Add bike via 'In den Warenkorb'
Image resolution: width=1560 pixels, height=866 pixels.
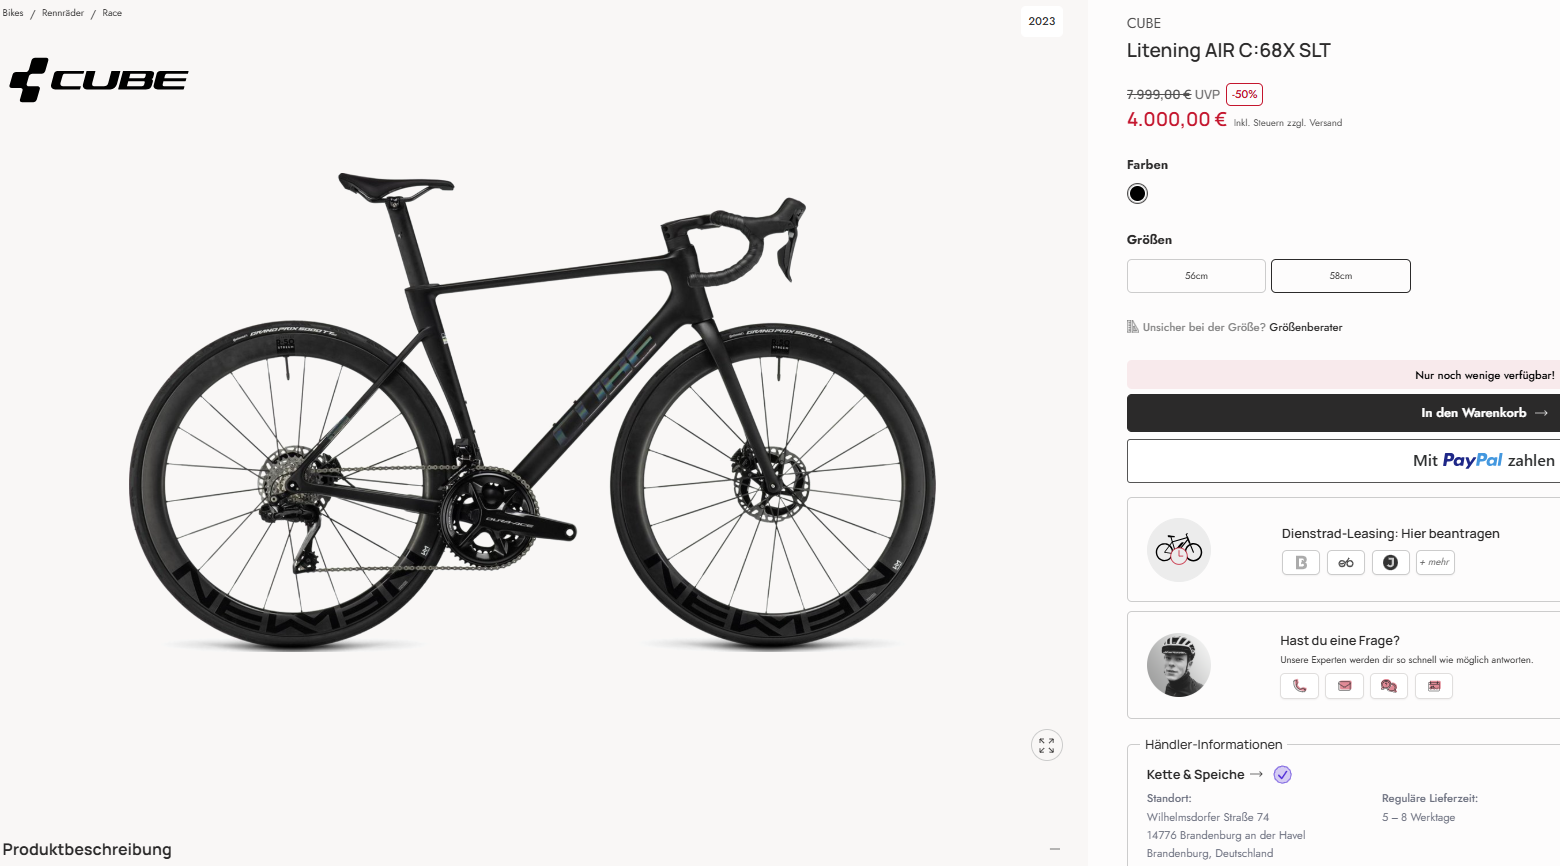[x=1342, y=413]
